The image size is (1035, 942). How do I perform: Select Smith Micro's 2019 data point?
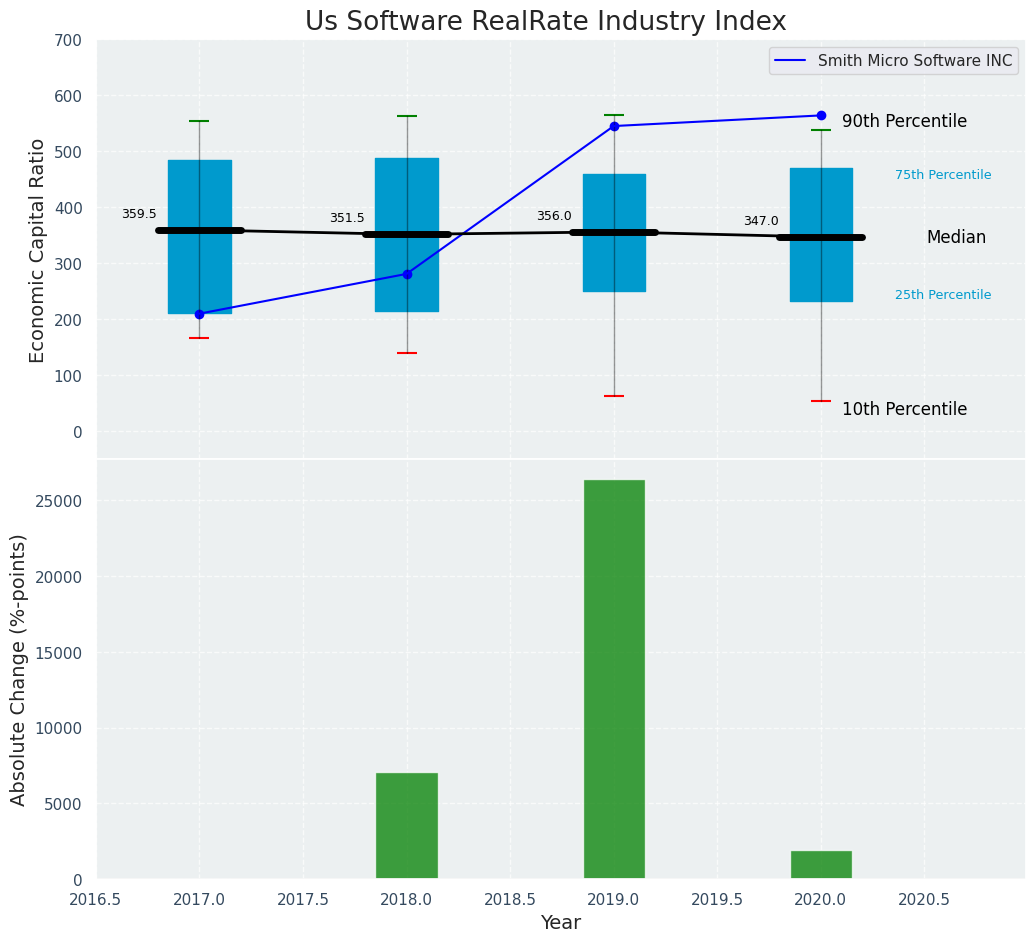614,126
